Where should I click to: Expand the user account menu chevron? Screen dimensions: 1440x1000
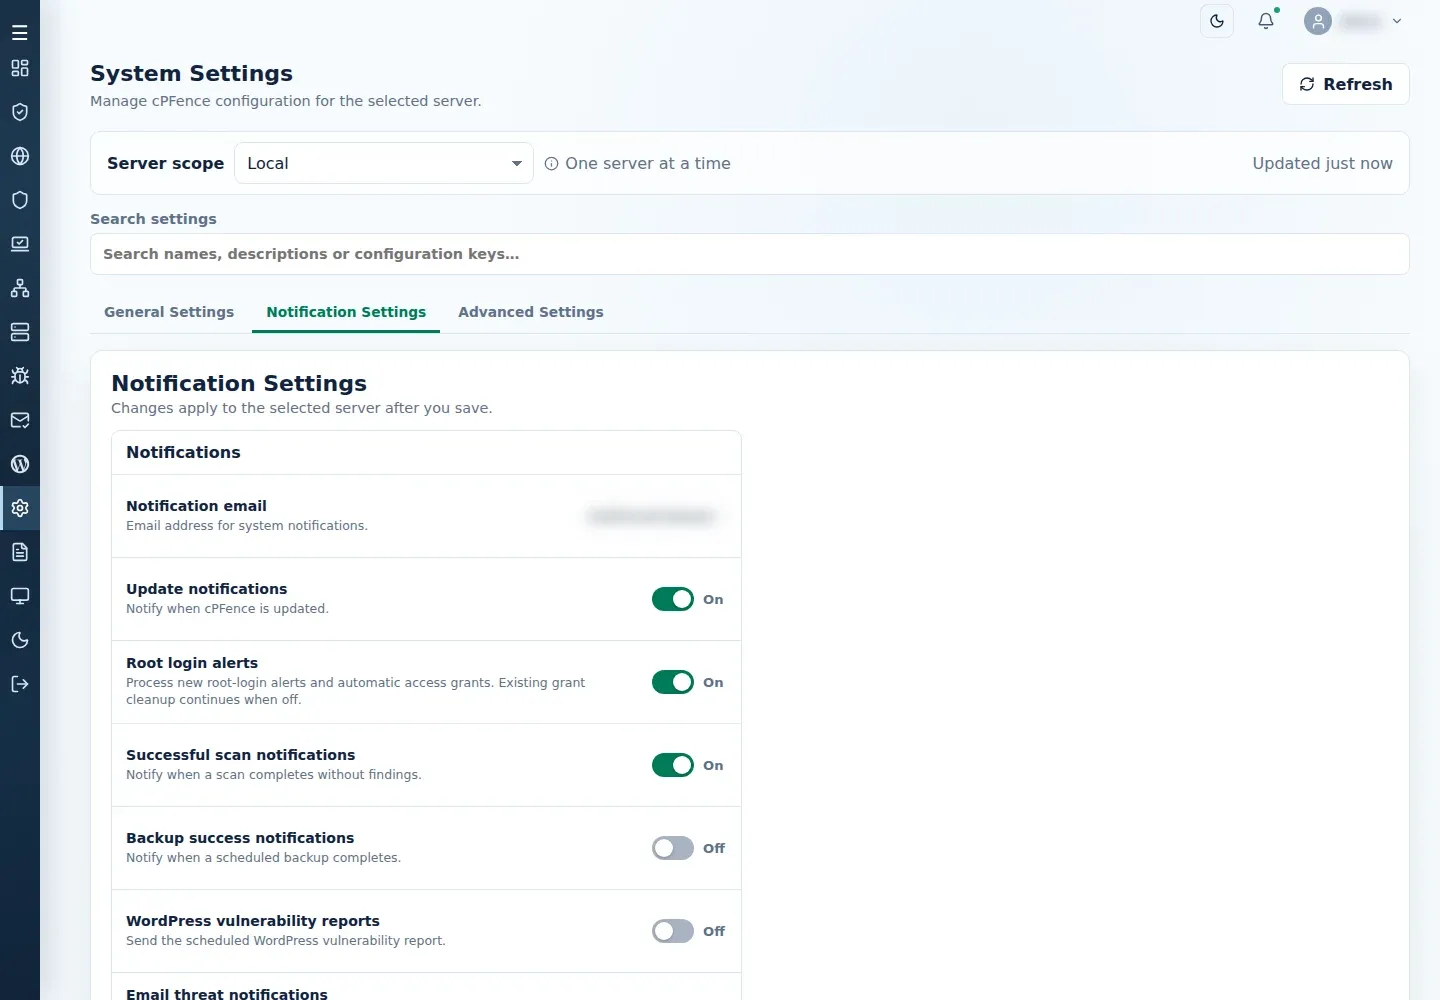click(x=1397, y=21)
